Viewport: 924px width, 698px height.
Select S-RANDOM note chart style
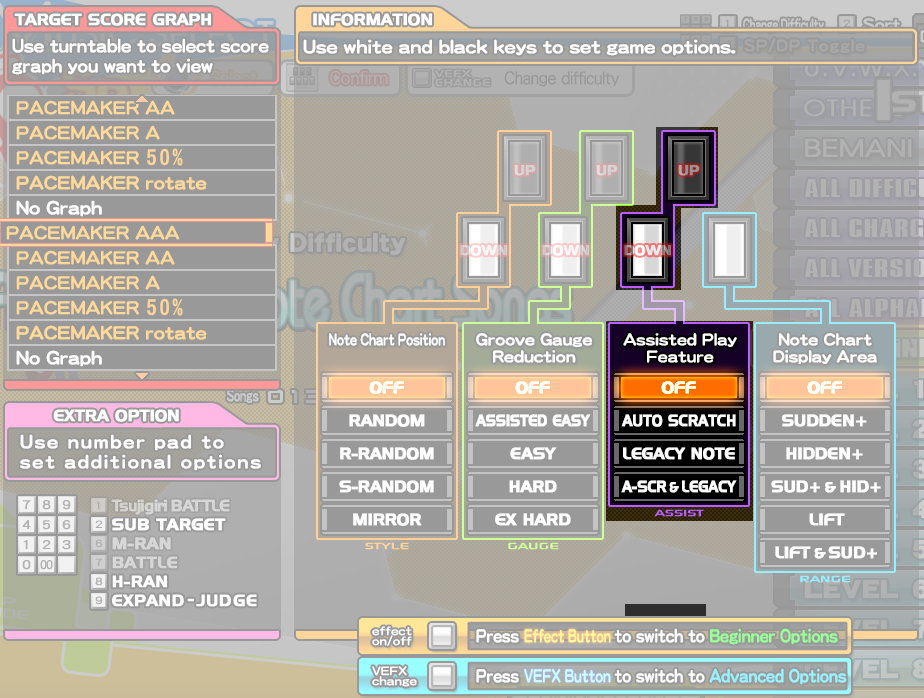click(x=387, y=486)
